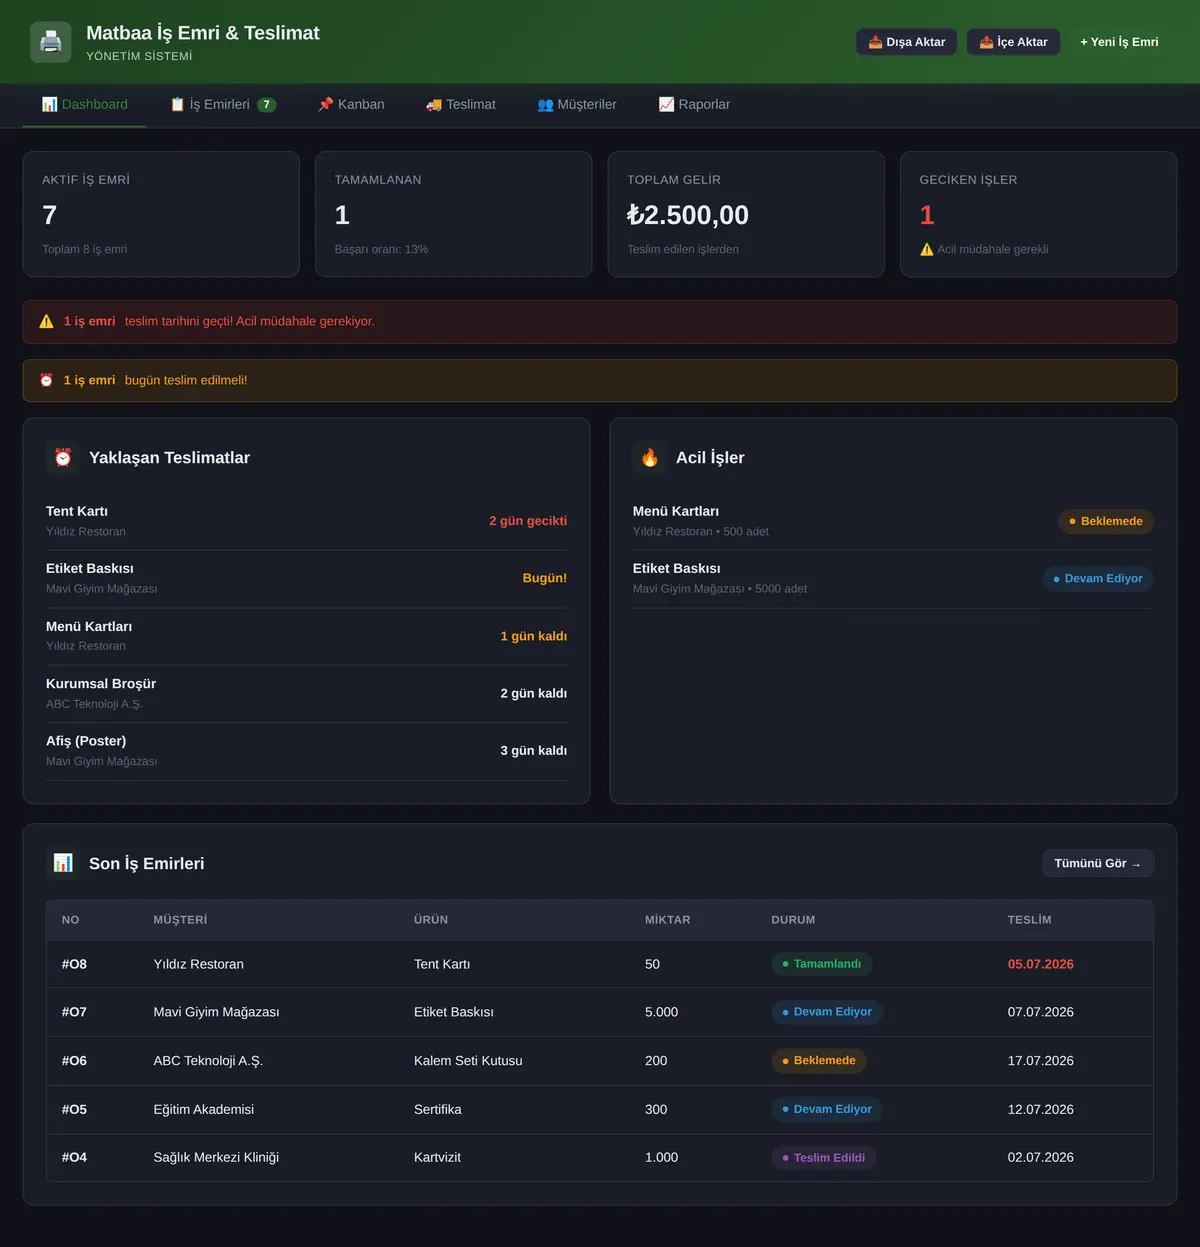Image resolution: width=1200 pixels, height=1247 pixels.
Task: Click the clock icon in the today-delivery alert
Action: point(46,380)
